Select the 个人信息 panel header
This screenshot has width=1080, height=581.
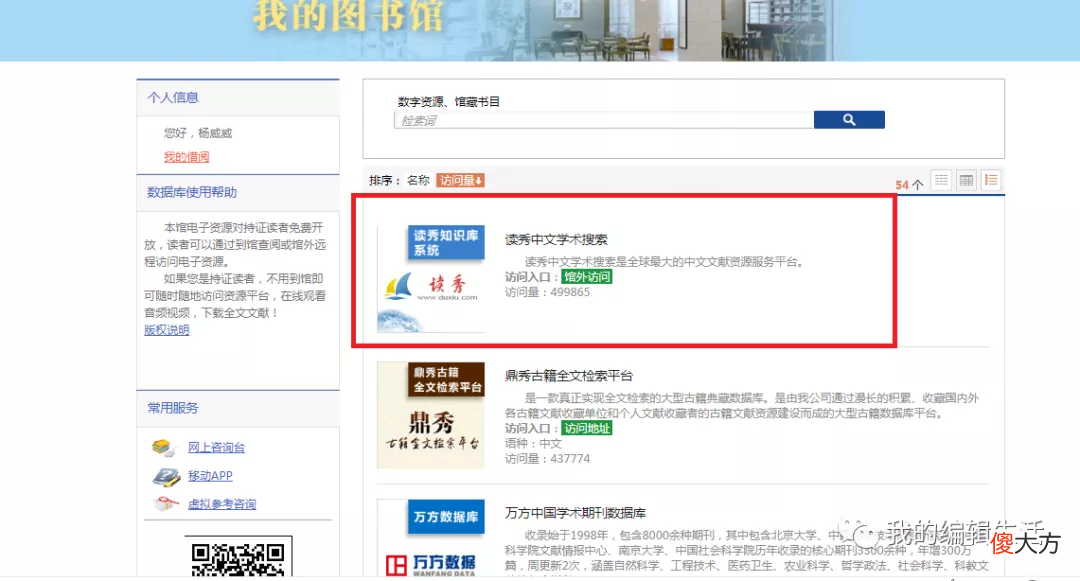(238, 98)
